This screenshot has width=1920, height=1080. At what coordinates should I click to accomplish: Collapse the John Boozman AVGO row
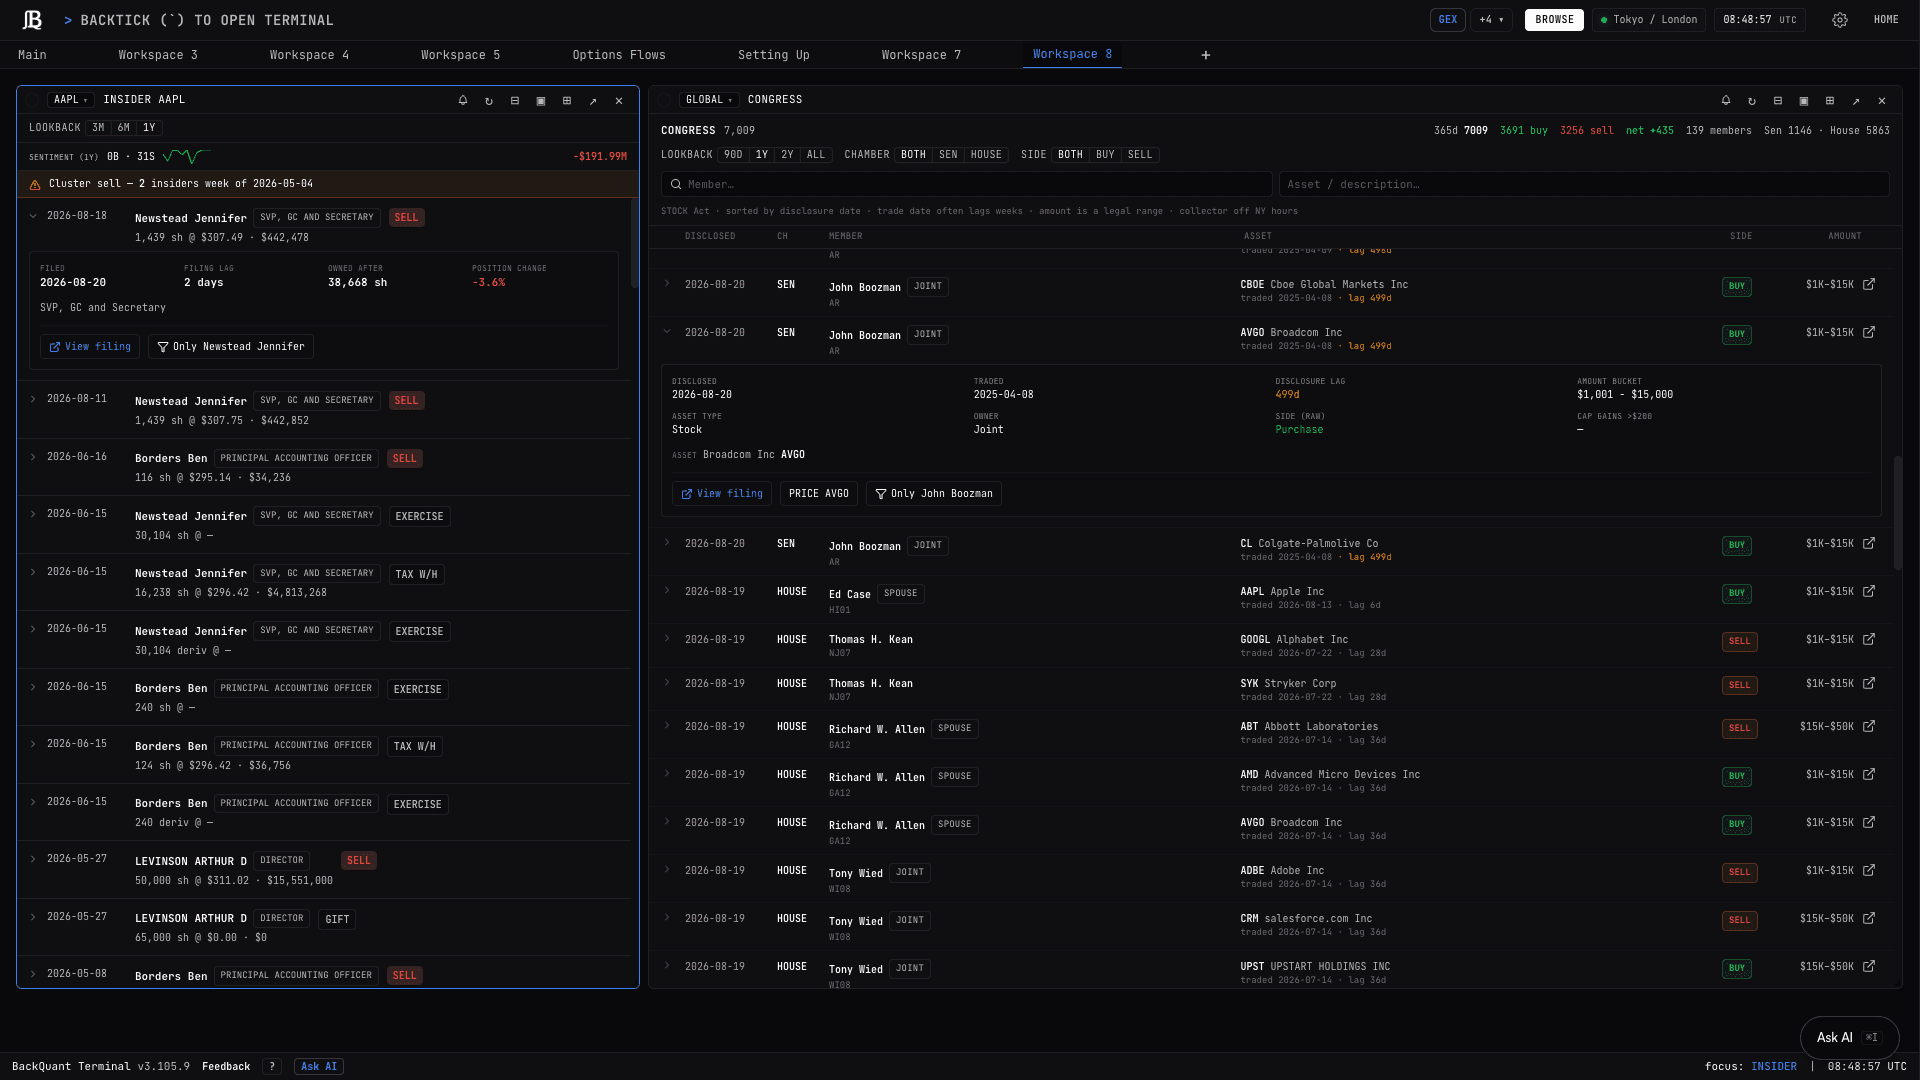(x=667, y=332)
